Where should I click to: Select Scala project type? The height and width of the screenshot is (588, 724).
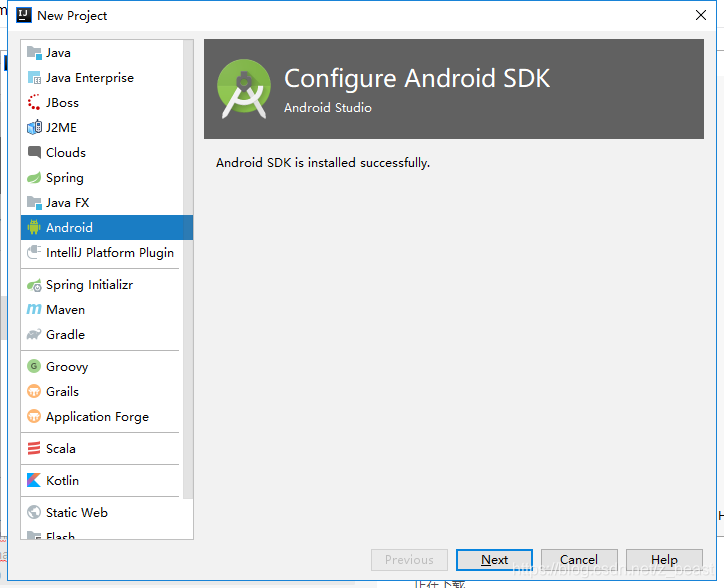click(102, 449)
